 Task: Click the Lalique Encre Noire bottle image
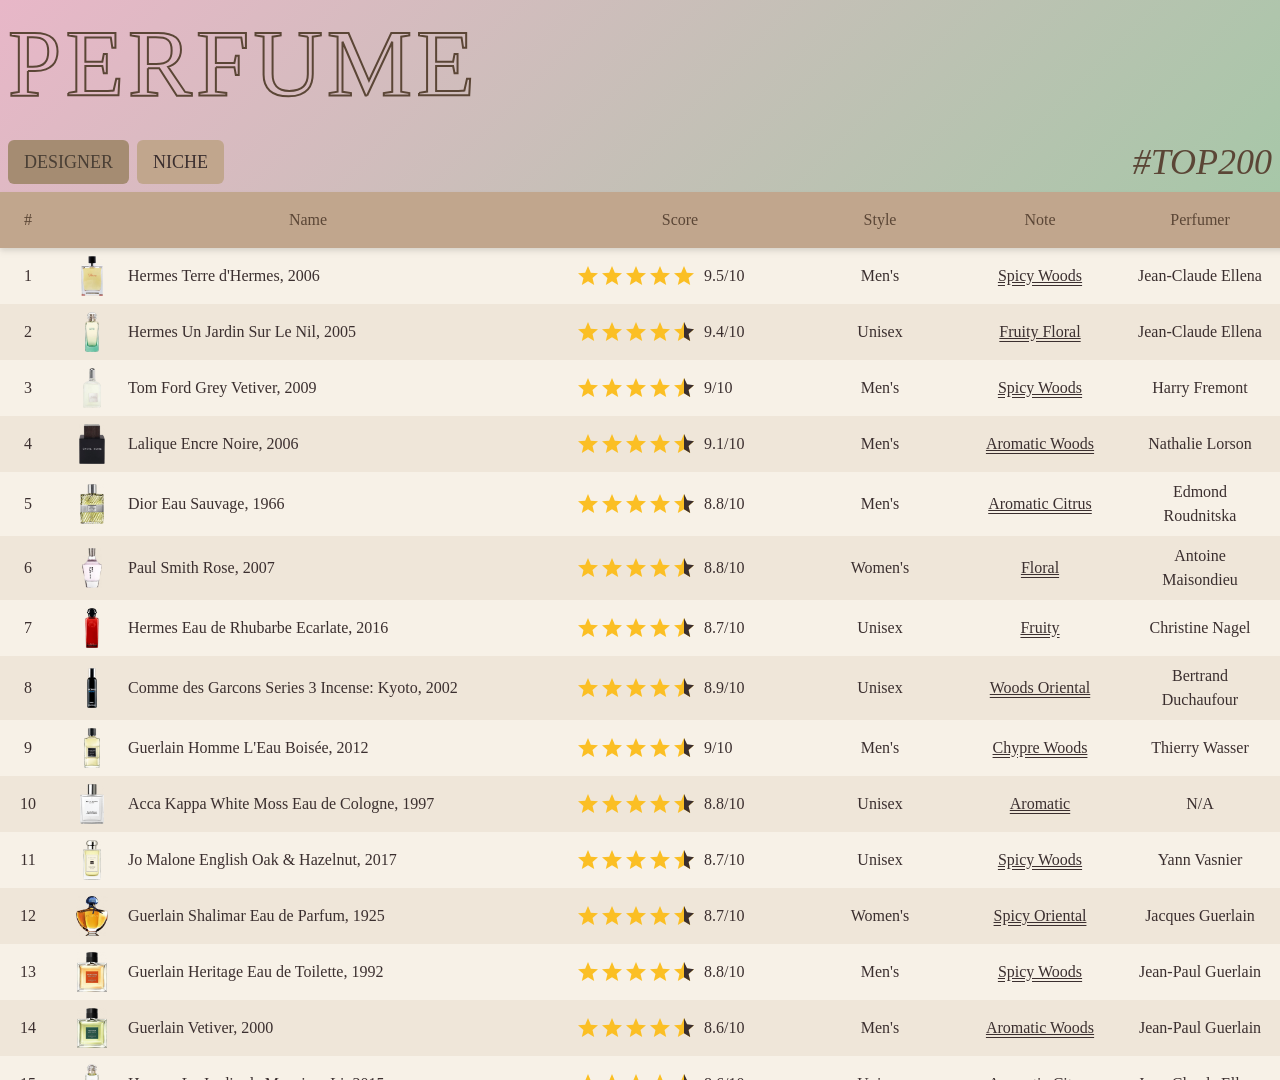[x=92, y=444]
